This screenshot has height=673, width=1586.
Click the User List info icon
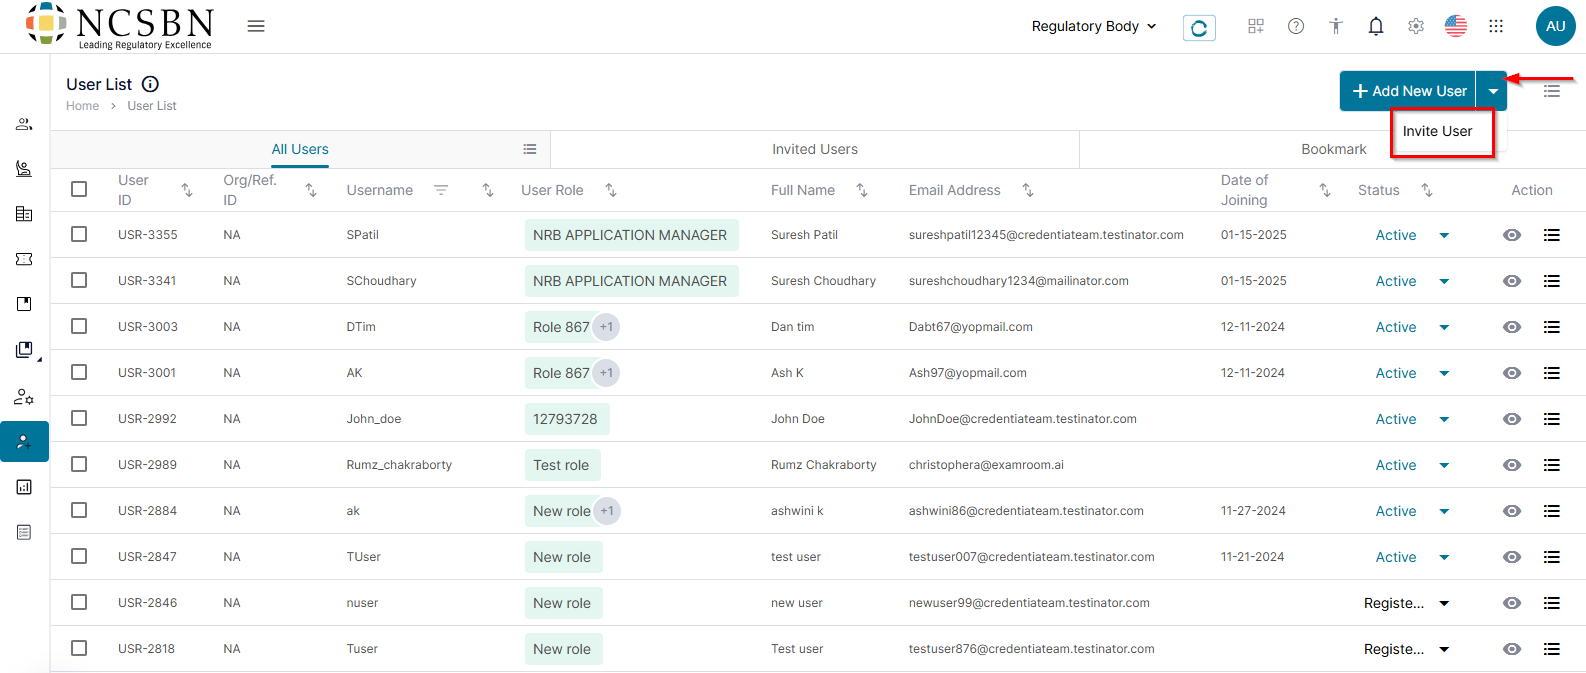pyautogui.click(x=150, y=84)
